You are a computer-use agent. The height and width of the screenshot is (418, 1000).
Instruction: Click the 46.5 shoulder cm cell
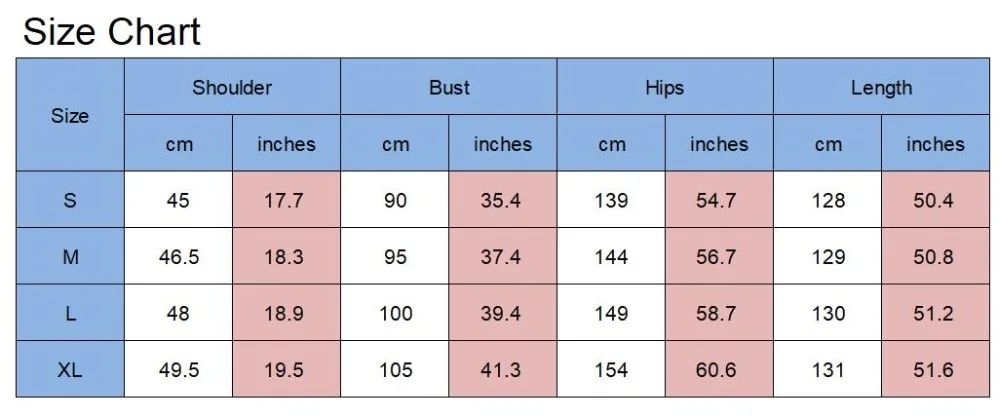click(179, 257)
